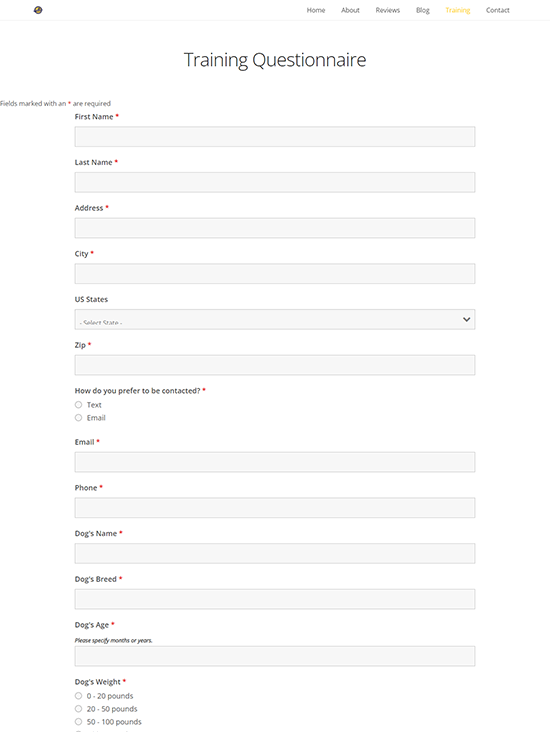Choose the 50 - 100 pounds option
This screenshot has width=550, height=732.
(78, 722)
